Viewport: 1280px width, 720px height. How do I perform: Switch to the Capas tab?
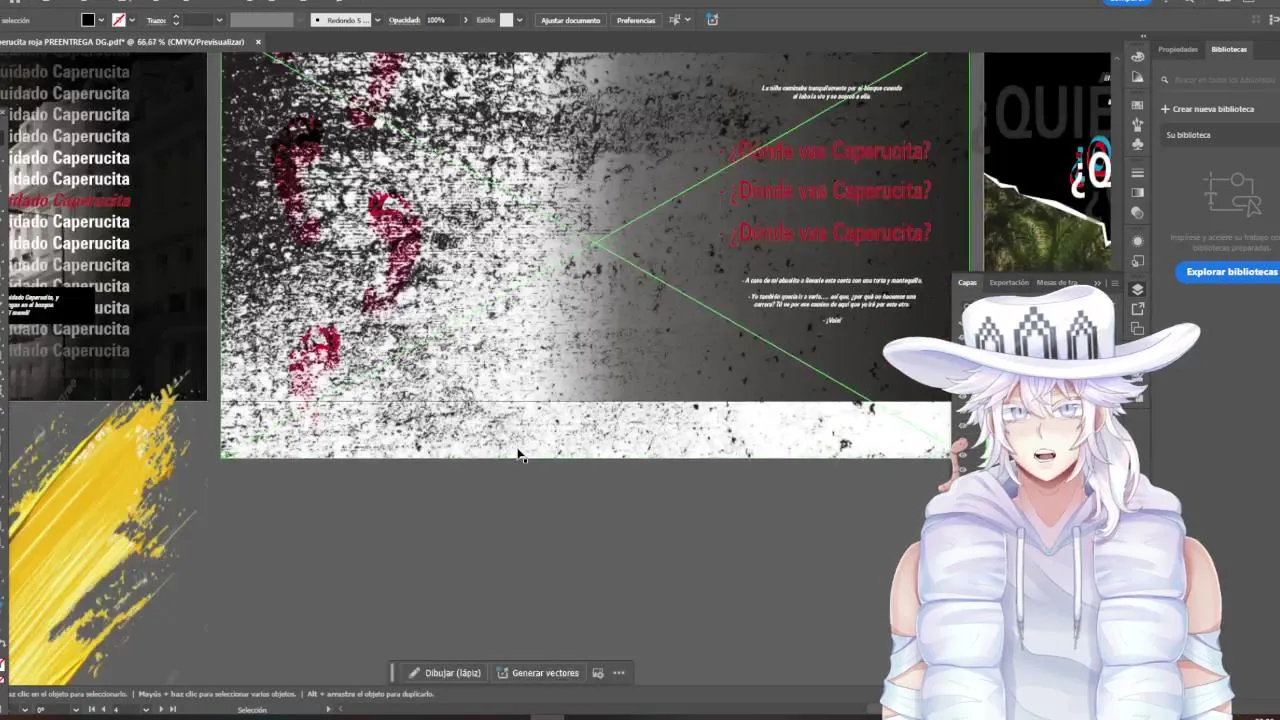point(967,283)
